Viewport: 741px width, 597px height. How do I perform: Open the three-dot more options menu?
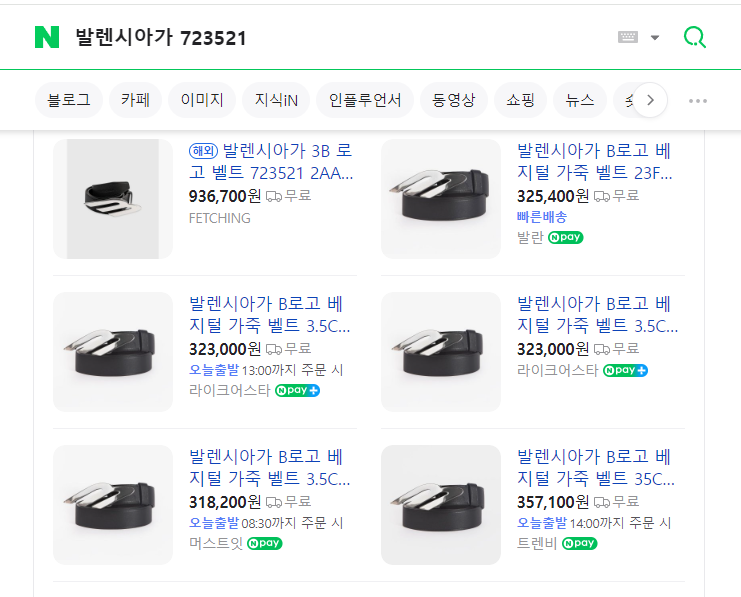698,100
